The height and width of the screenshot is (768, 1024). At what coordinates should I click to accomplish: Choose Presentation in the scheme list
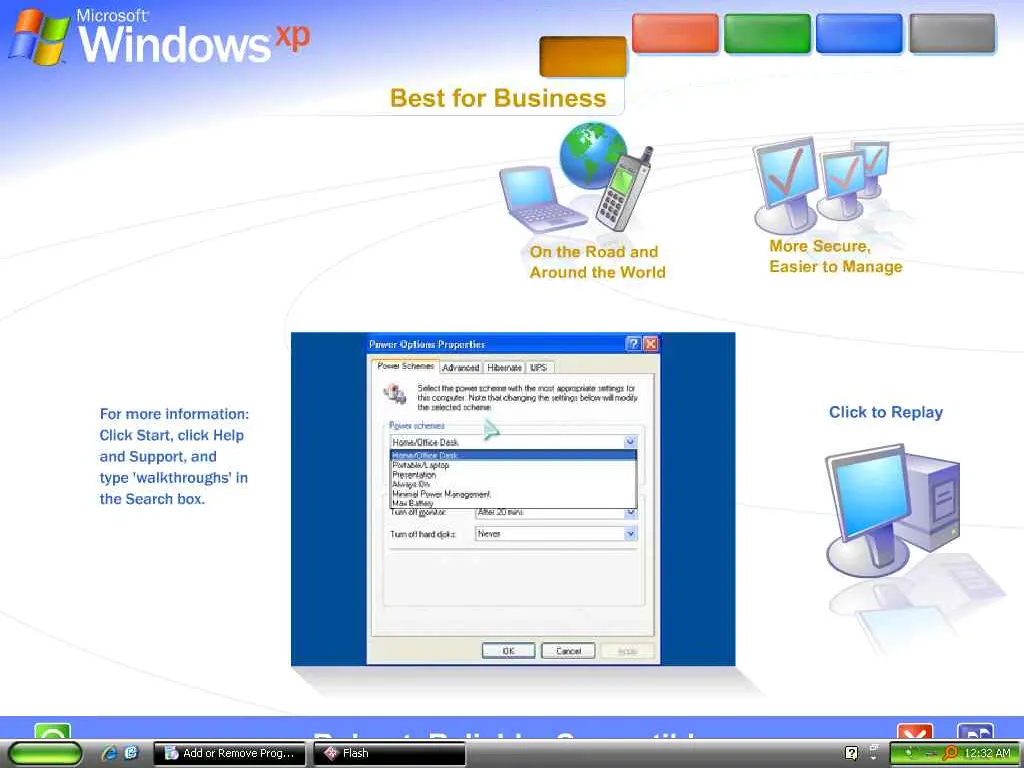tap(513, 475)
